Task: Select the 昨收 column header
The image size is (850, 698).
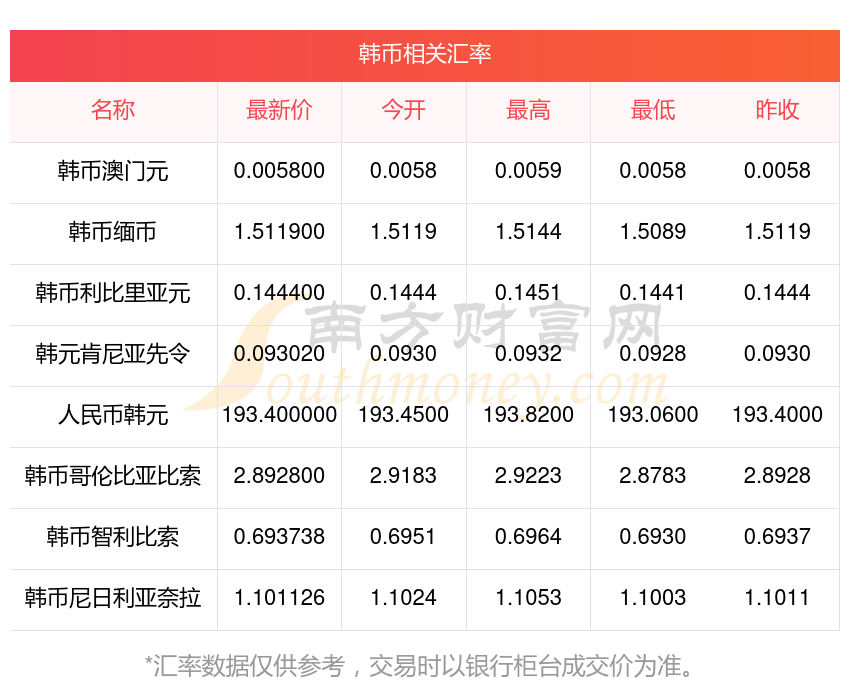Action: click(x=777, y=110)
